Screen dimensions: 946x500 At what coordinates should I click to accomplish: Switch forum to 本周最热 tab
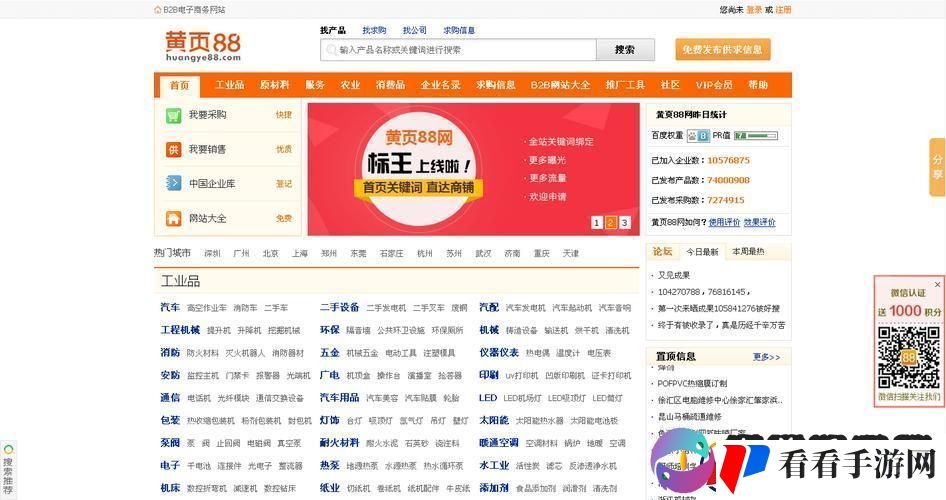[748, 252]
